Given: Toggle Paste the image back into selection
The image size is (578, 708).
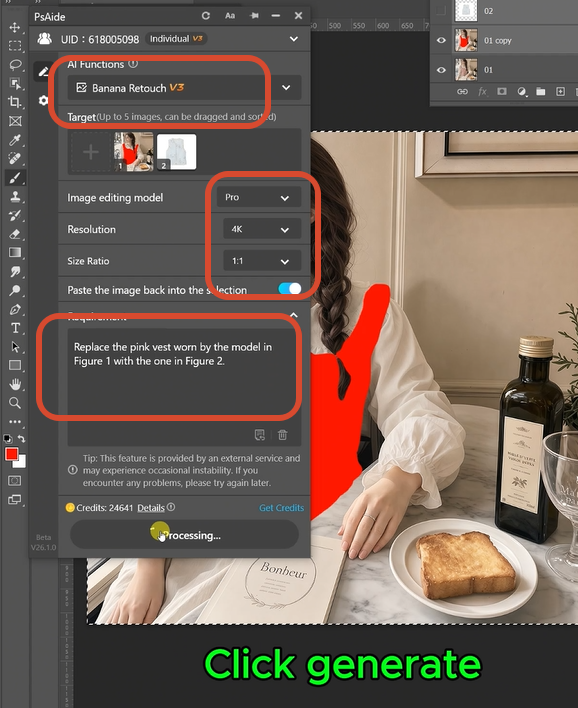Looking at the screenshot, I should pos(289,289).
